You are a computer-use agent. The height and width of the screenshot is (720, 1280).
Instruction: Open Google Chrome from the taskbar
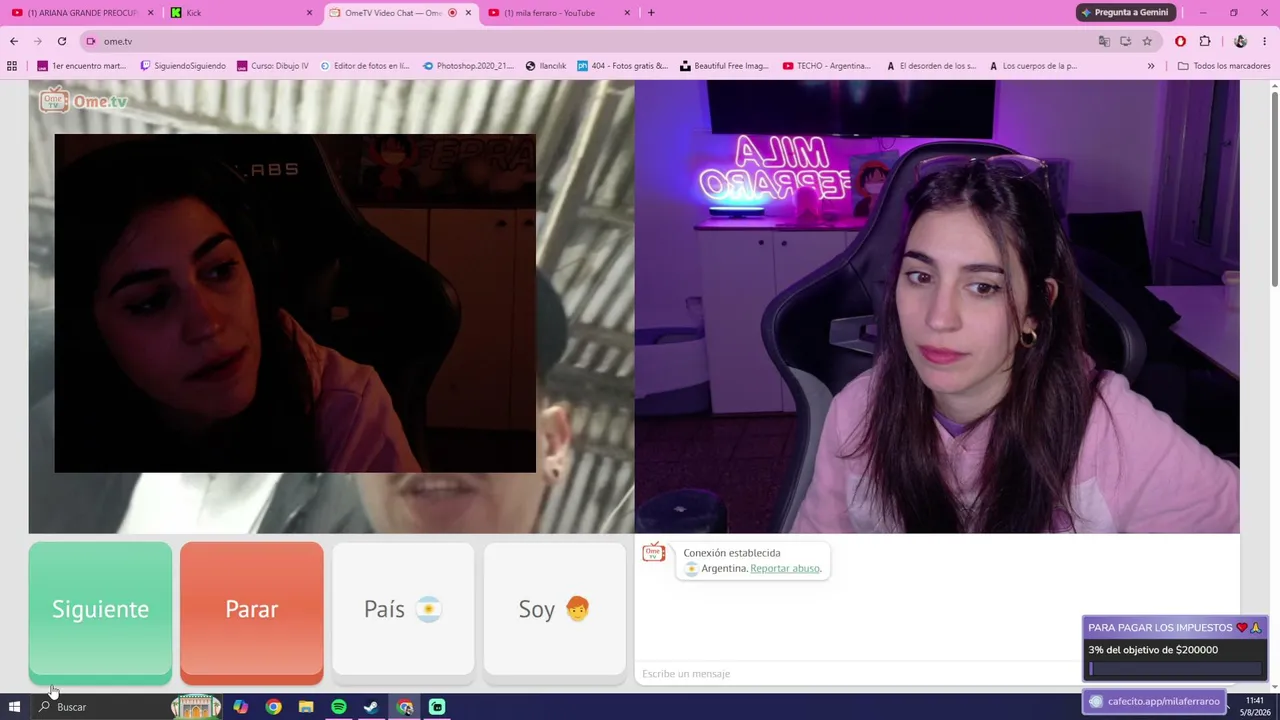click(x=273, y=707)
